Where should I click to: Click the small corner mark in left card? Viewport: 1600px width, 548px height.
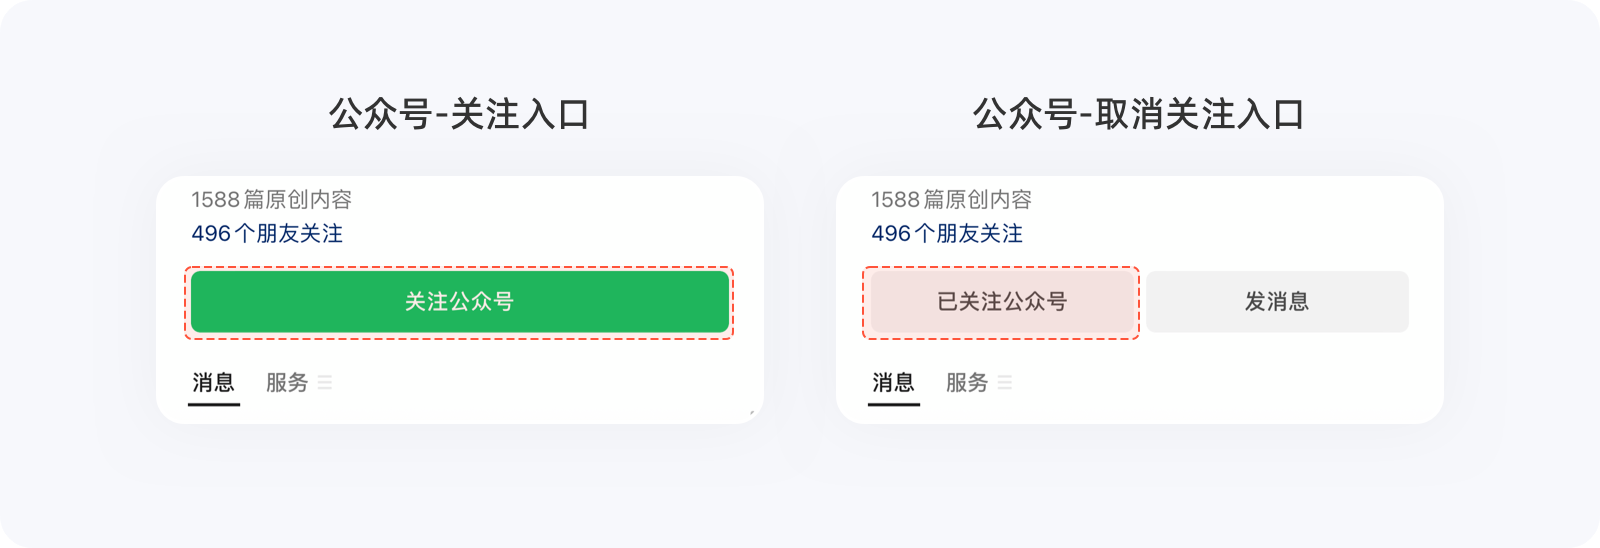coord(752,412)
